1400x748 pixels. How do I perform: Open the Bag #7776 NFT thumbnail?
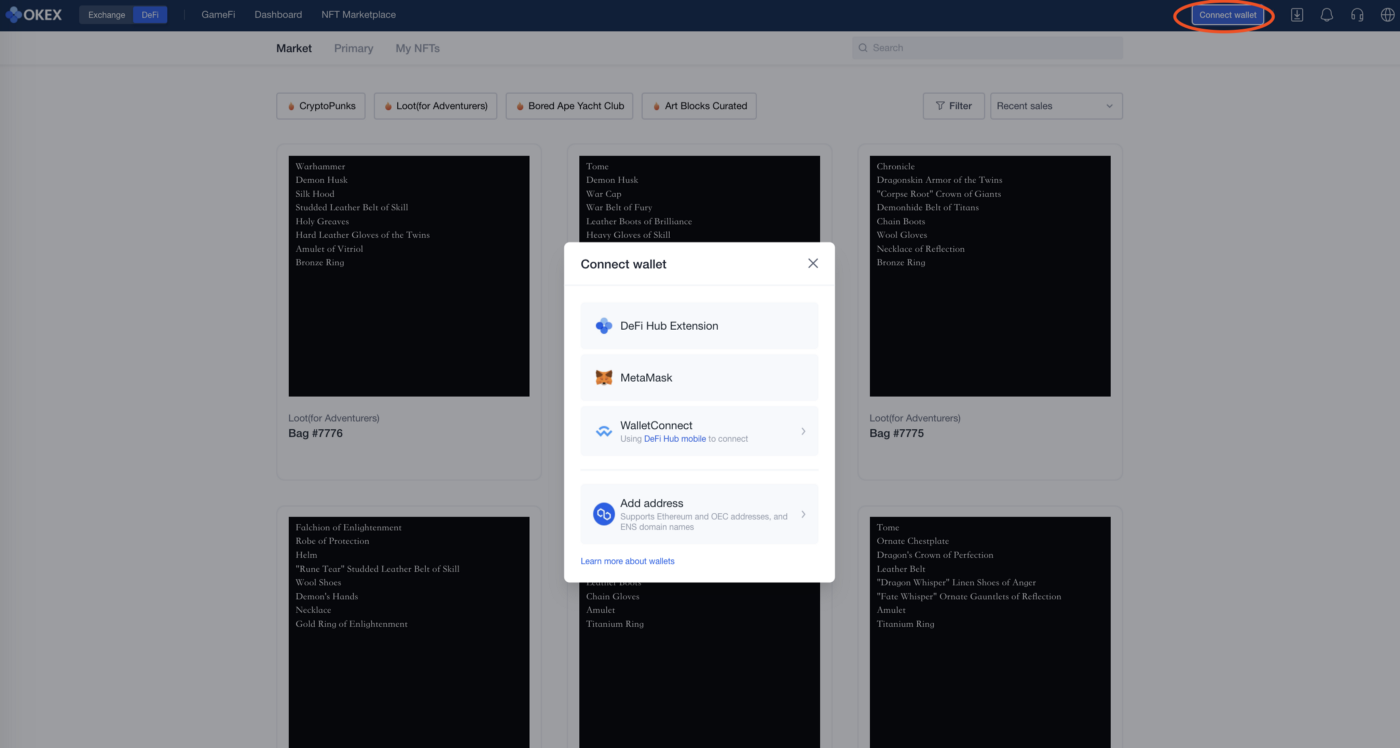tap(409, 276)
